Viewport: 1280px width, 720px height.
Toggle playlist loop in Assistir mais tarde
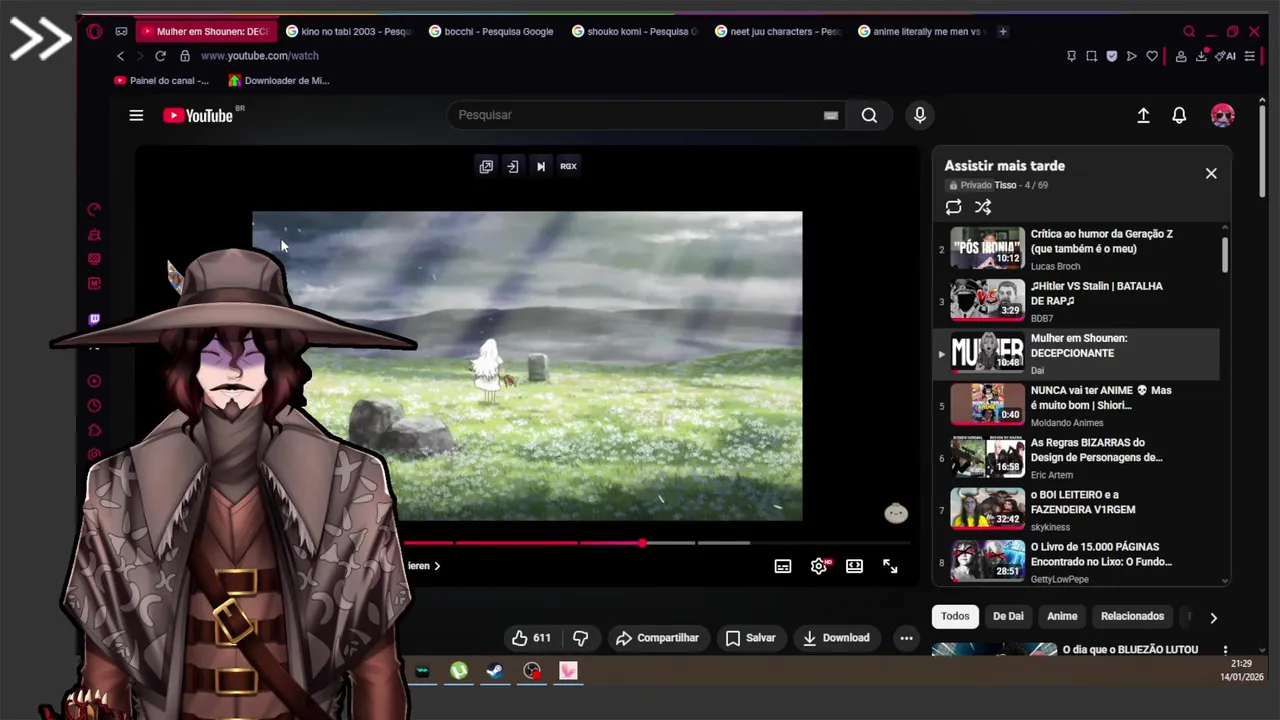pyautogui.click(x=953, y=207)
